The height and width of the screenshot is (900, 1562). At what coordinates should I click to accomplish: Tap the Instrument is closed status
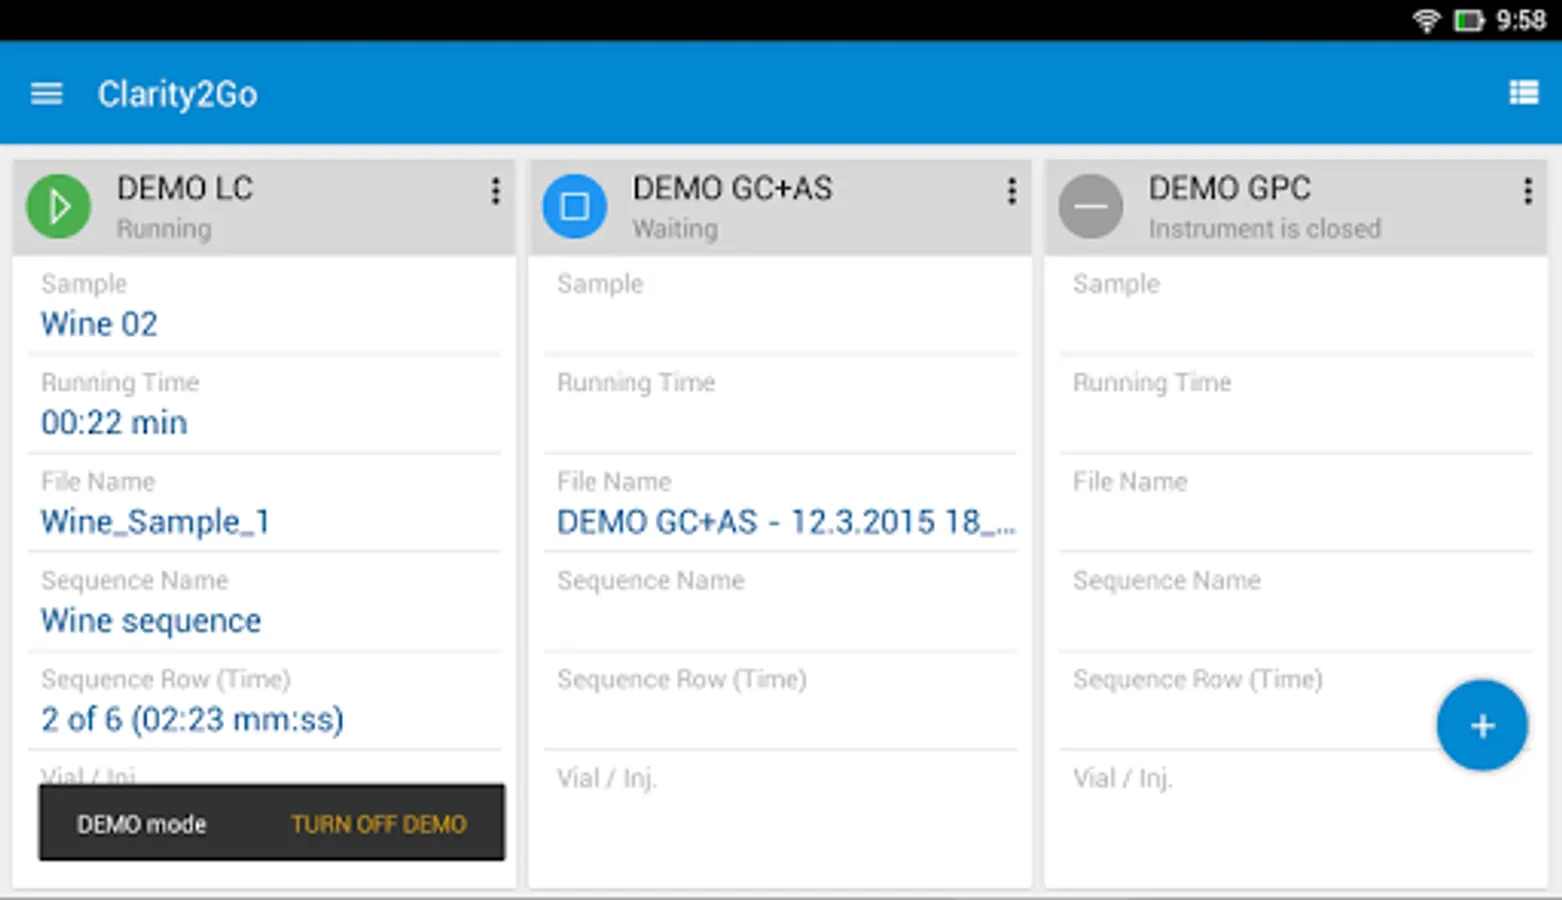pyautogui.click(x=1264, y=229)
